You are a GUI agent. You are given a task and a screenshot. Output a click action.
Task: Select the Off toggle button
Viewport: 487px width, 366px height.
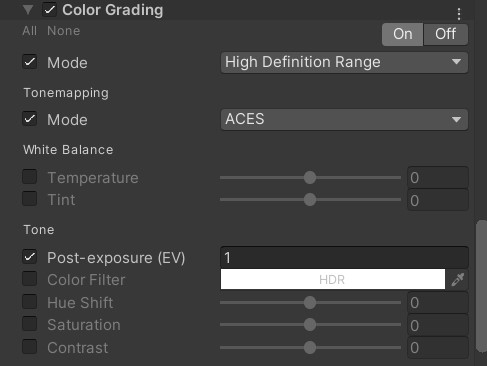446,34
